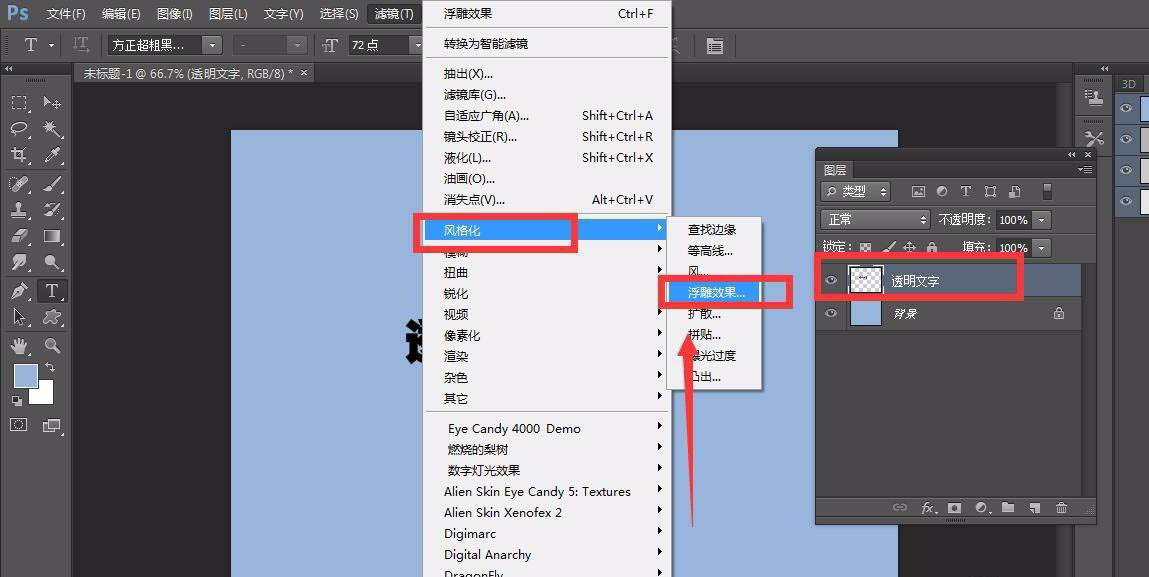Hide the 透明文字 layer
Image resolution: width=1149 pixels, height=577 pixels.
(x=830, y=280)
